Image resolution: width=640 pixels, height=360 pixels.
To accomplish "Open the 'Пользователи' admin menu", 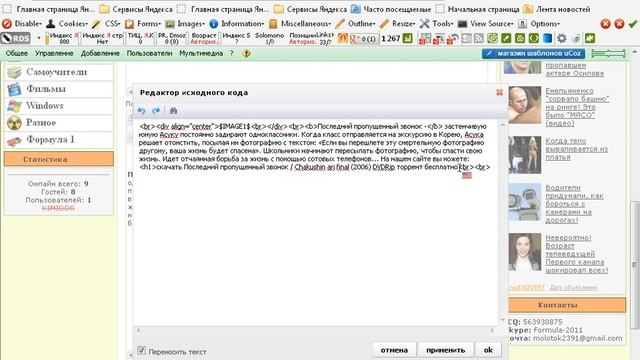I will 149,53.
